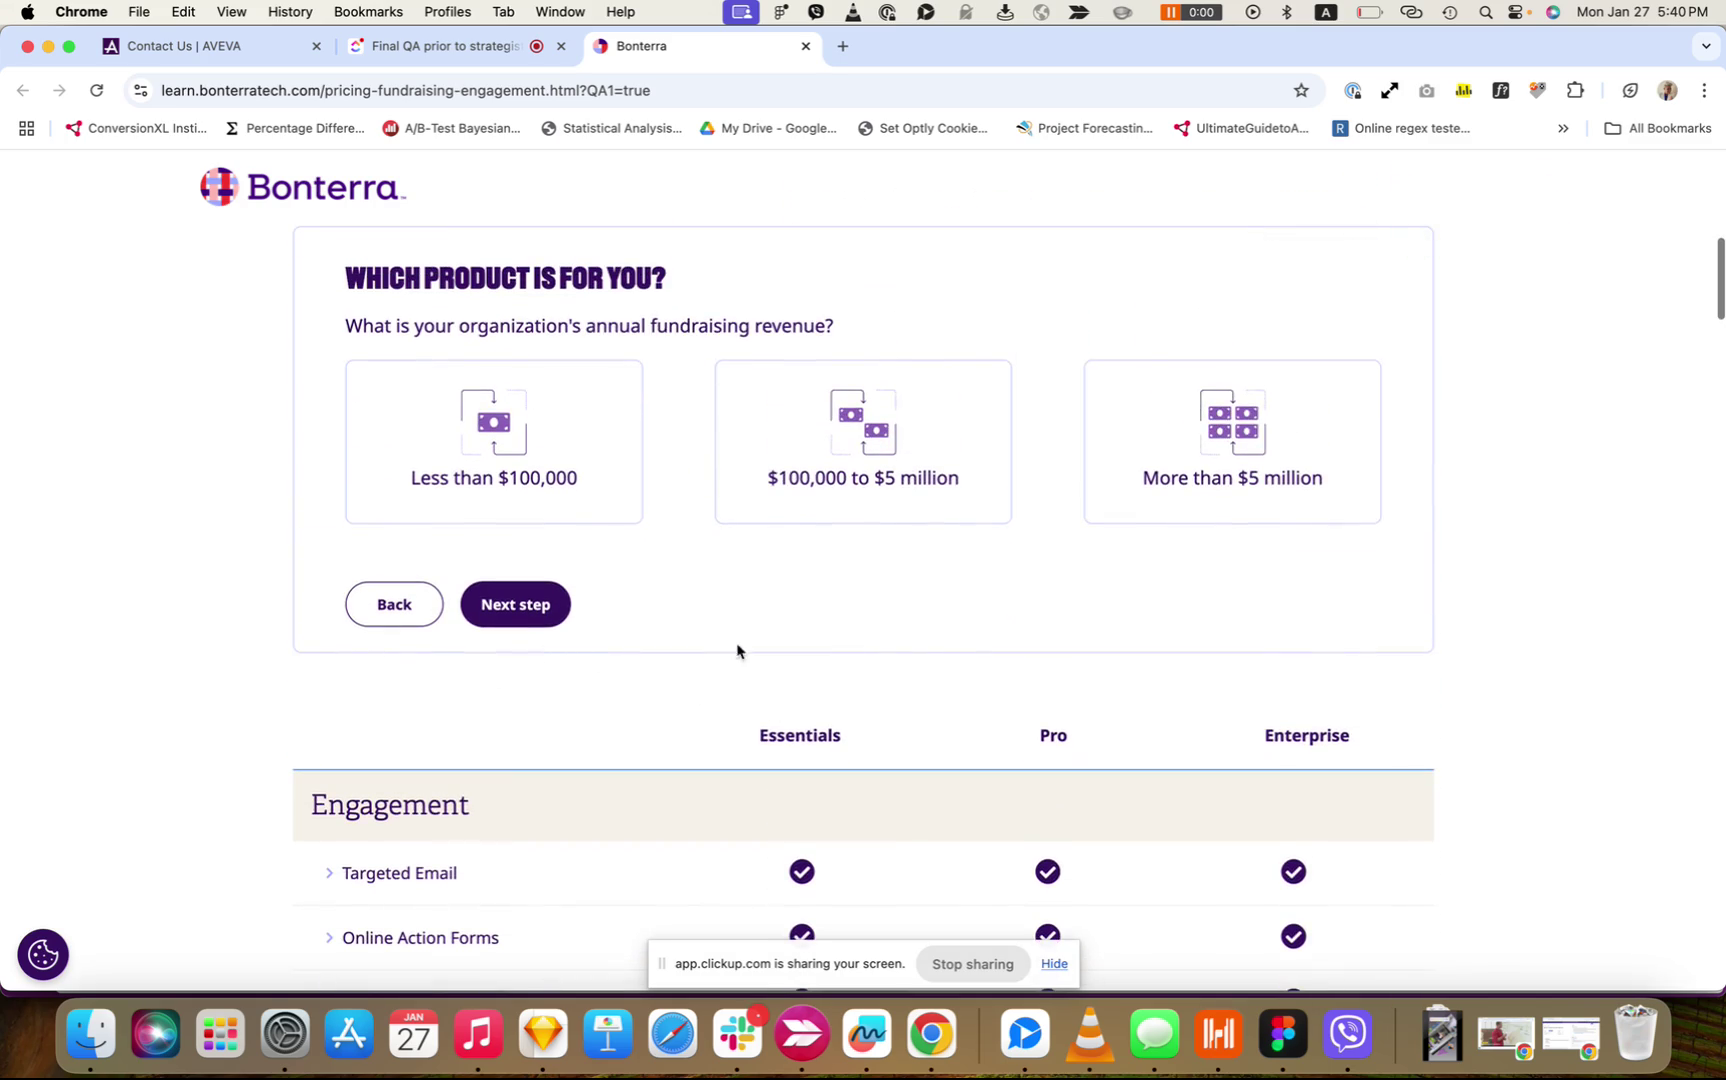Screen dimensions: 1726x1080
Task: Click the Bonterra logo
Action: [303, 187]
